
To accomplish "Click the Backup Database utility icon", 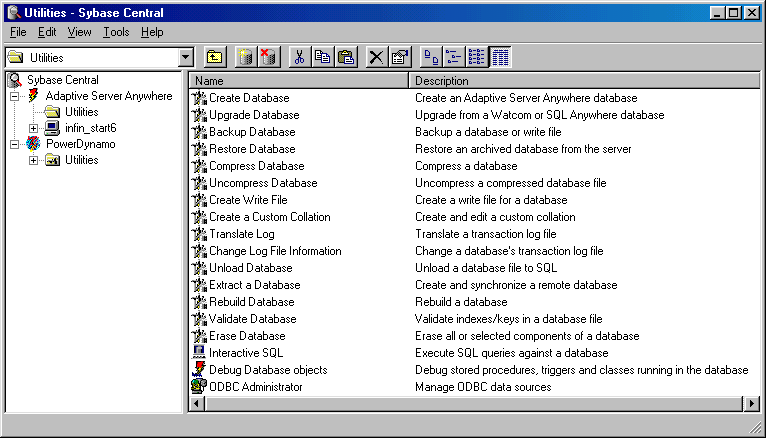I will 199,132.
